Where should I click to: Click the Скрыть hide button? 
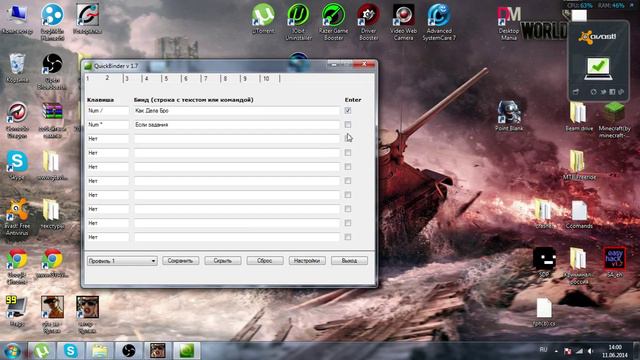(223, 261)
